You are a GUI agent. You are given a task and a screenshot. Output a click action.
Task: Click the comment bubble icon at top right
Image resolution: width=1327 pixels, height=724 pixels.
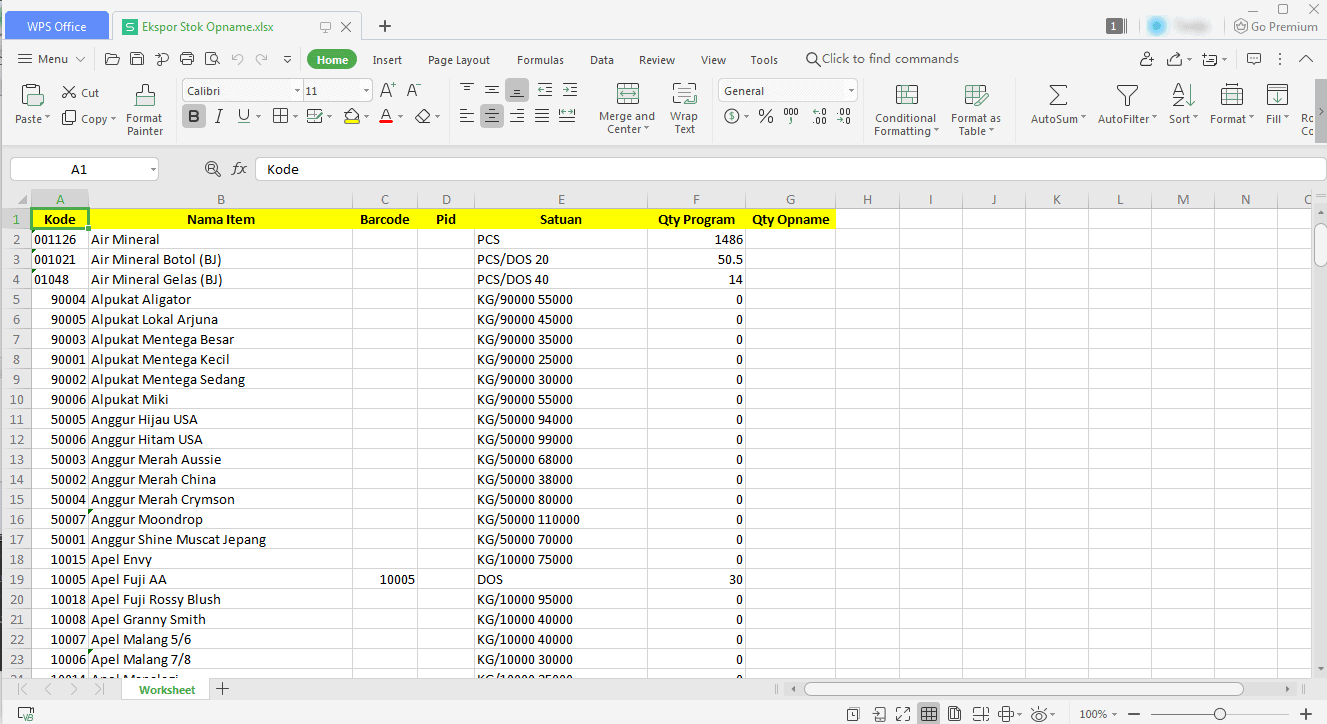coord(1254,59)
